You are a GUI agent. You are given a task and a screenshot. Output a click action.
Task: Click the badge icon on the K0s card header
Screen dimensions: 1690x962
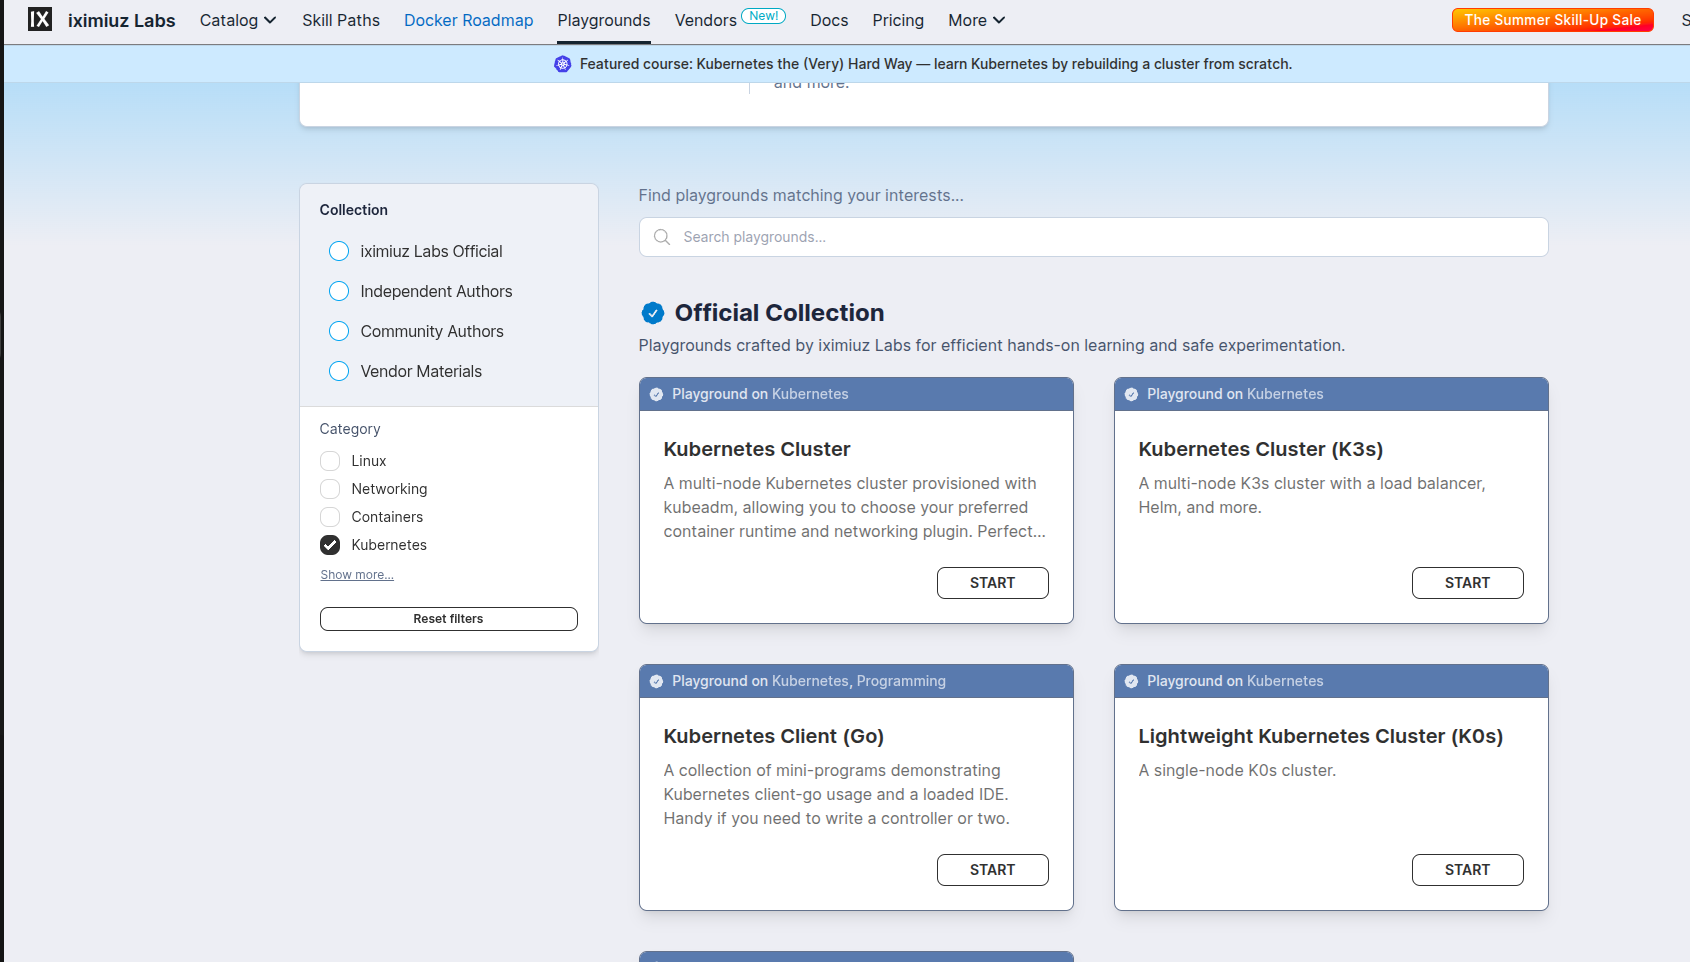coord(1131,681)
